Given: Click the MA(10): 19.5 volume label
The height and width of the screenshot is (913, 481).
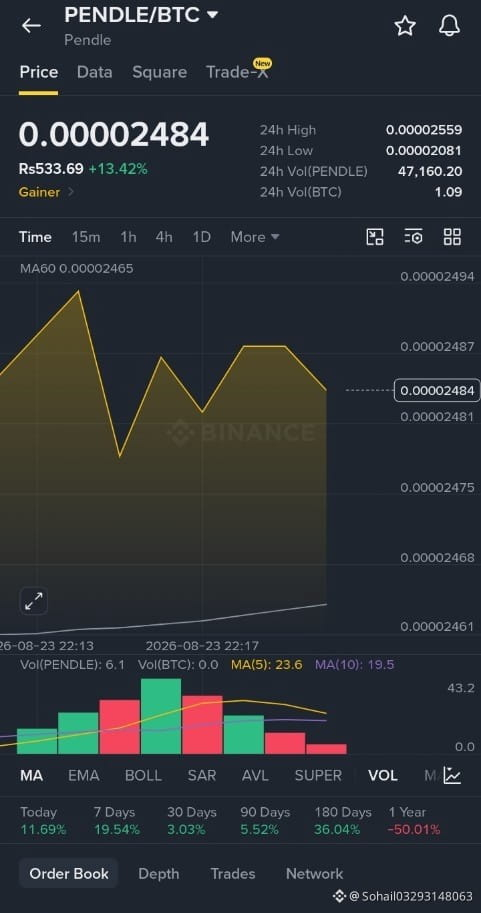Looking at the screenshot, I should [x=355, y=664].
